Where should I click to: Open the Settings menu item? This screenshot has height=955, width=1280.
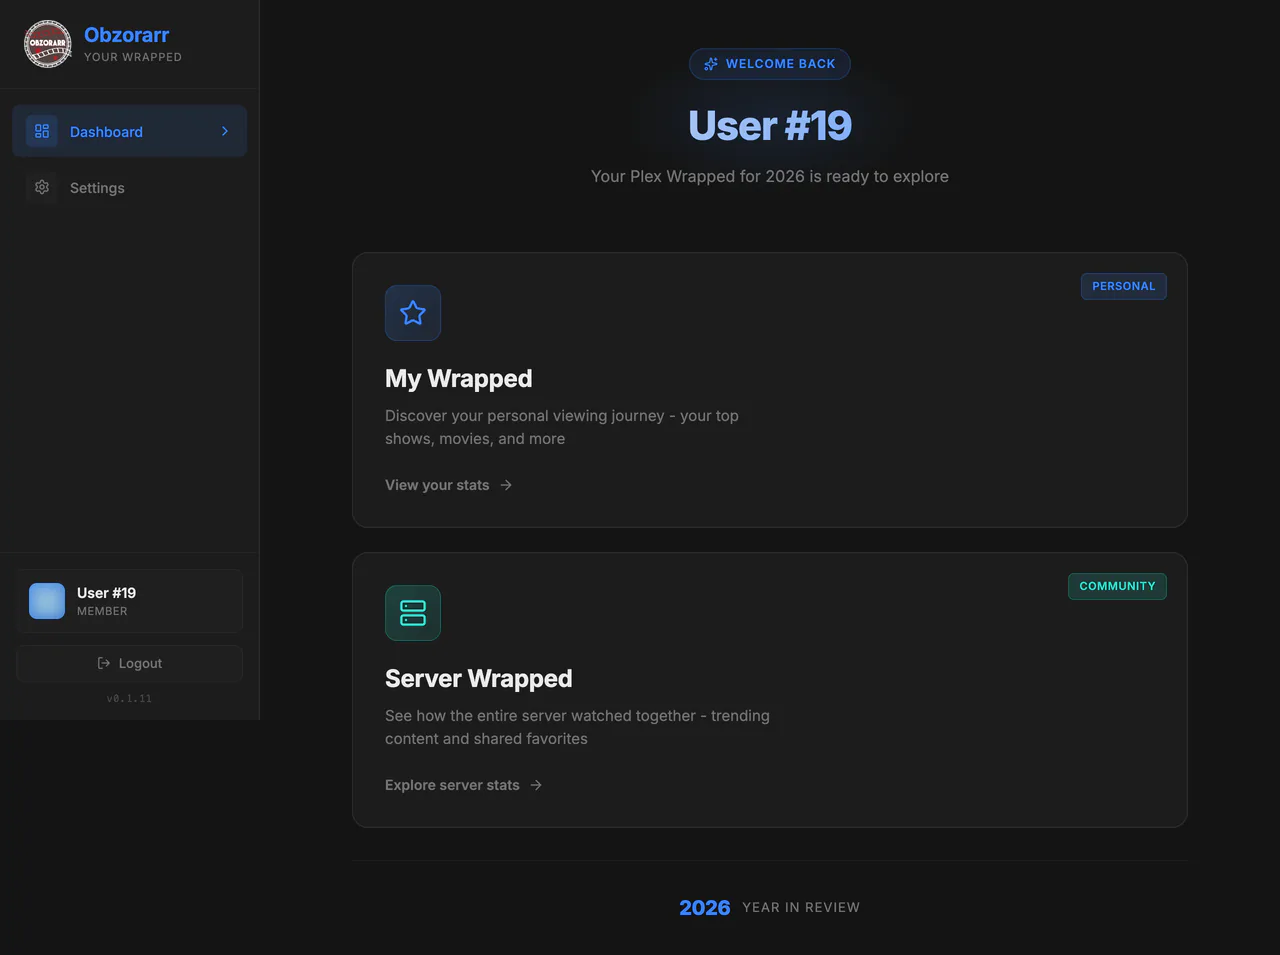click(x=130, y=187)
